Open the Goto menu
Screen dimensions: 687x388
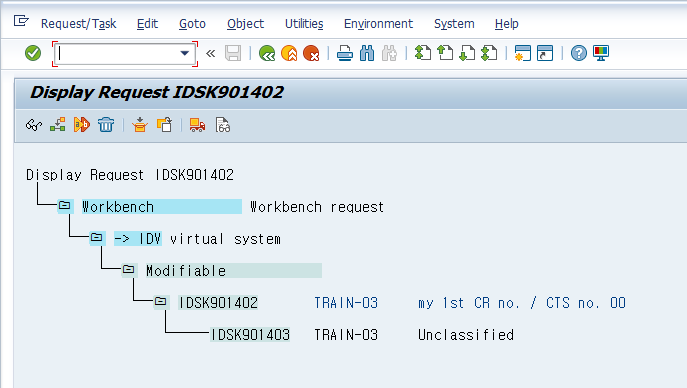click(192, 24)
